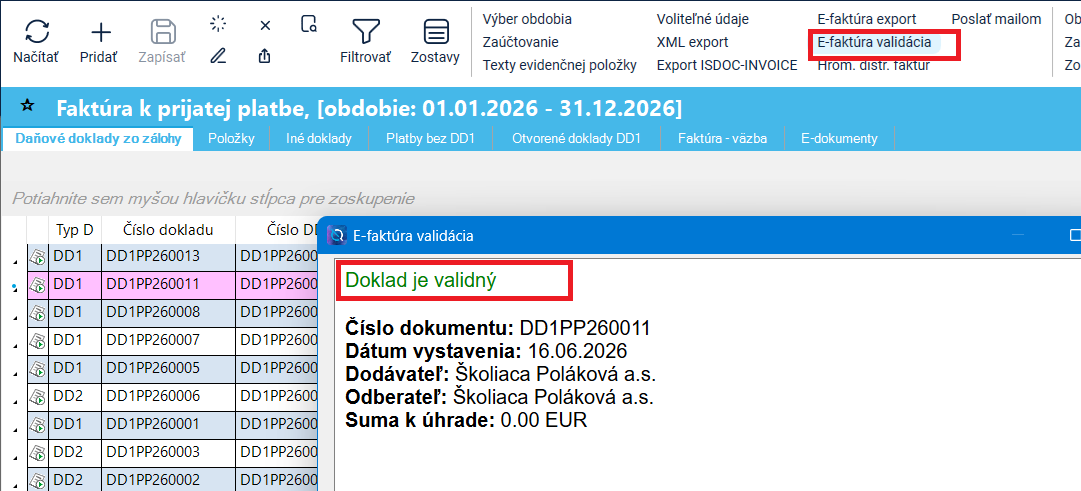Select cell DD1PP260007 in Číslo dokladu

[x=168, y=340]
